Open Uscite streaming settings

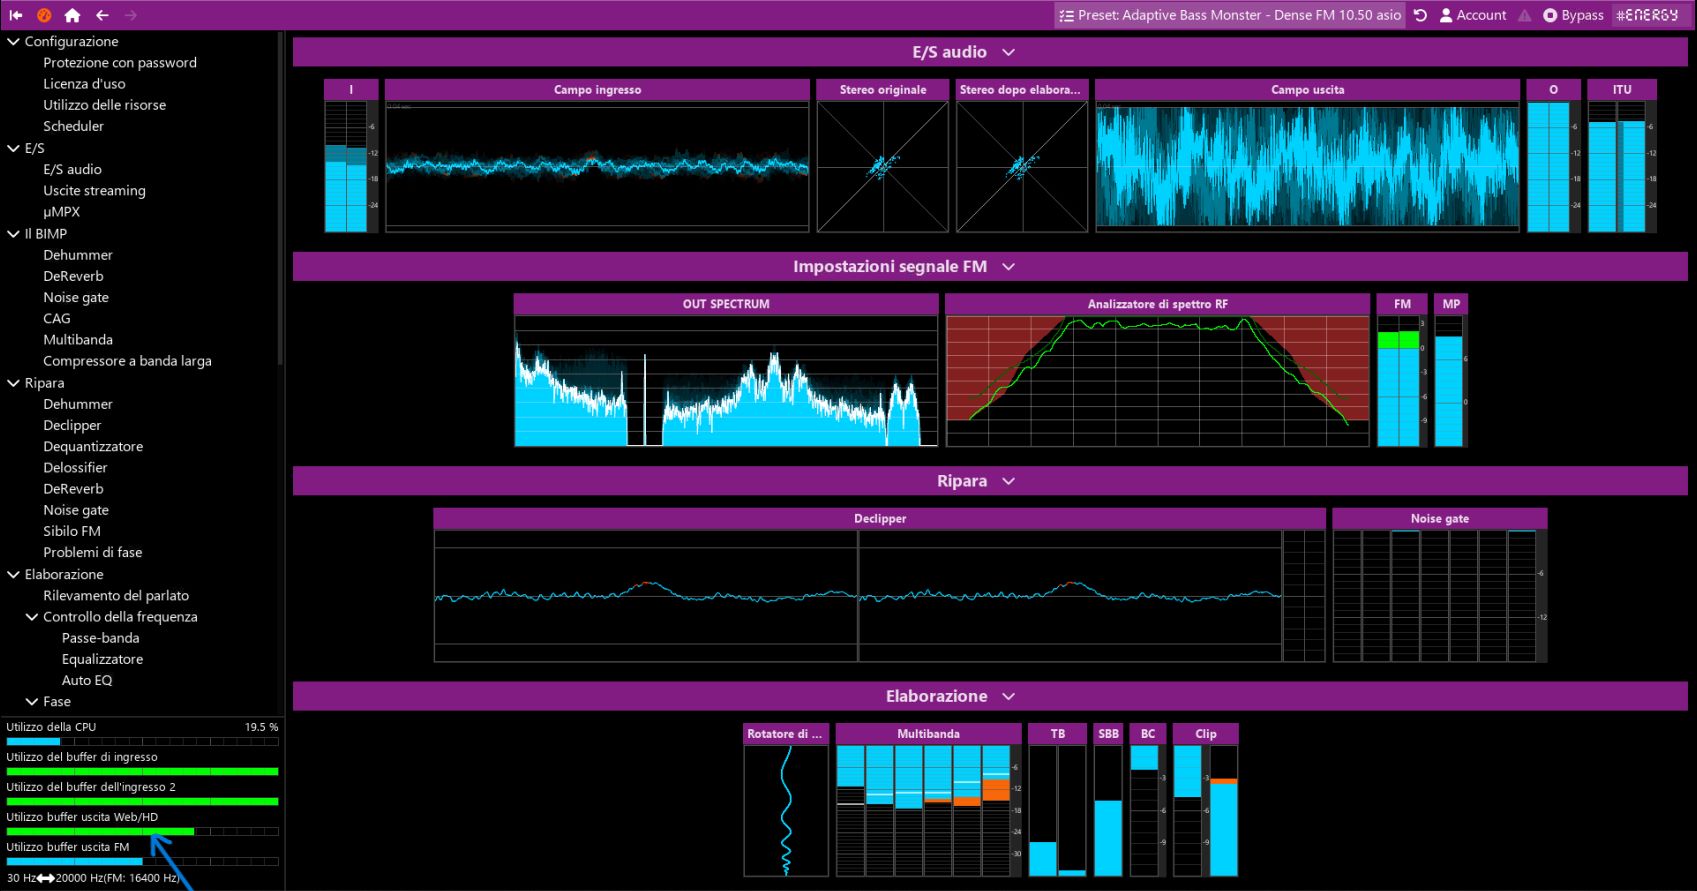94,191
